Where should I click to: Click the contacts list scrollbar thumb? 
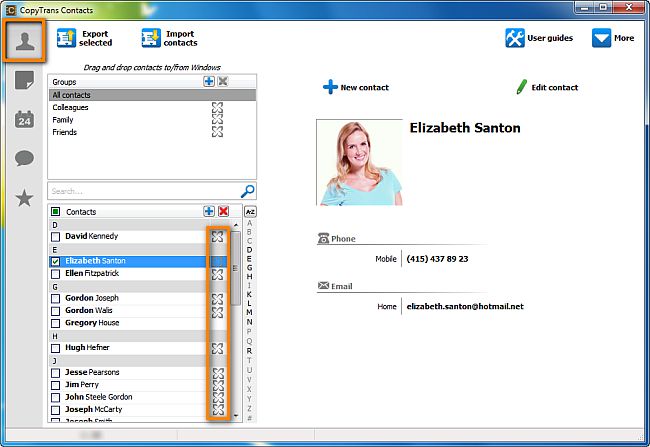click(235, 269)
